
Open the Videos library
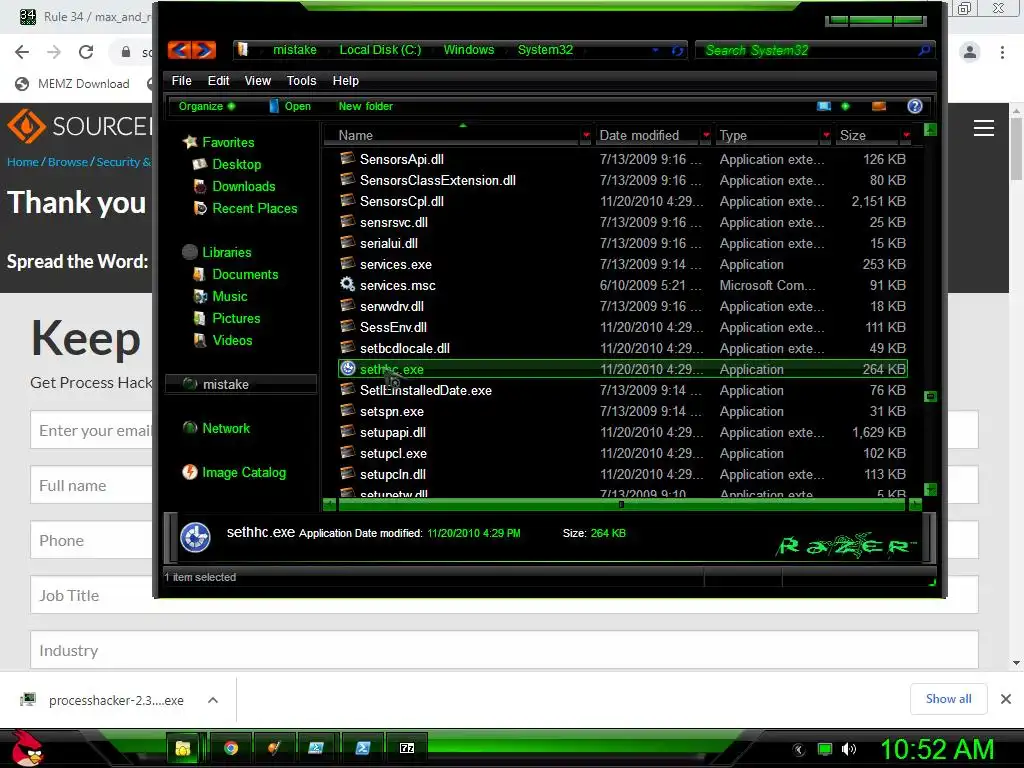232,340
